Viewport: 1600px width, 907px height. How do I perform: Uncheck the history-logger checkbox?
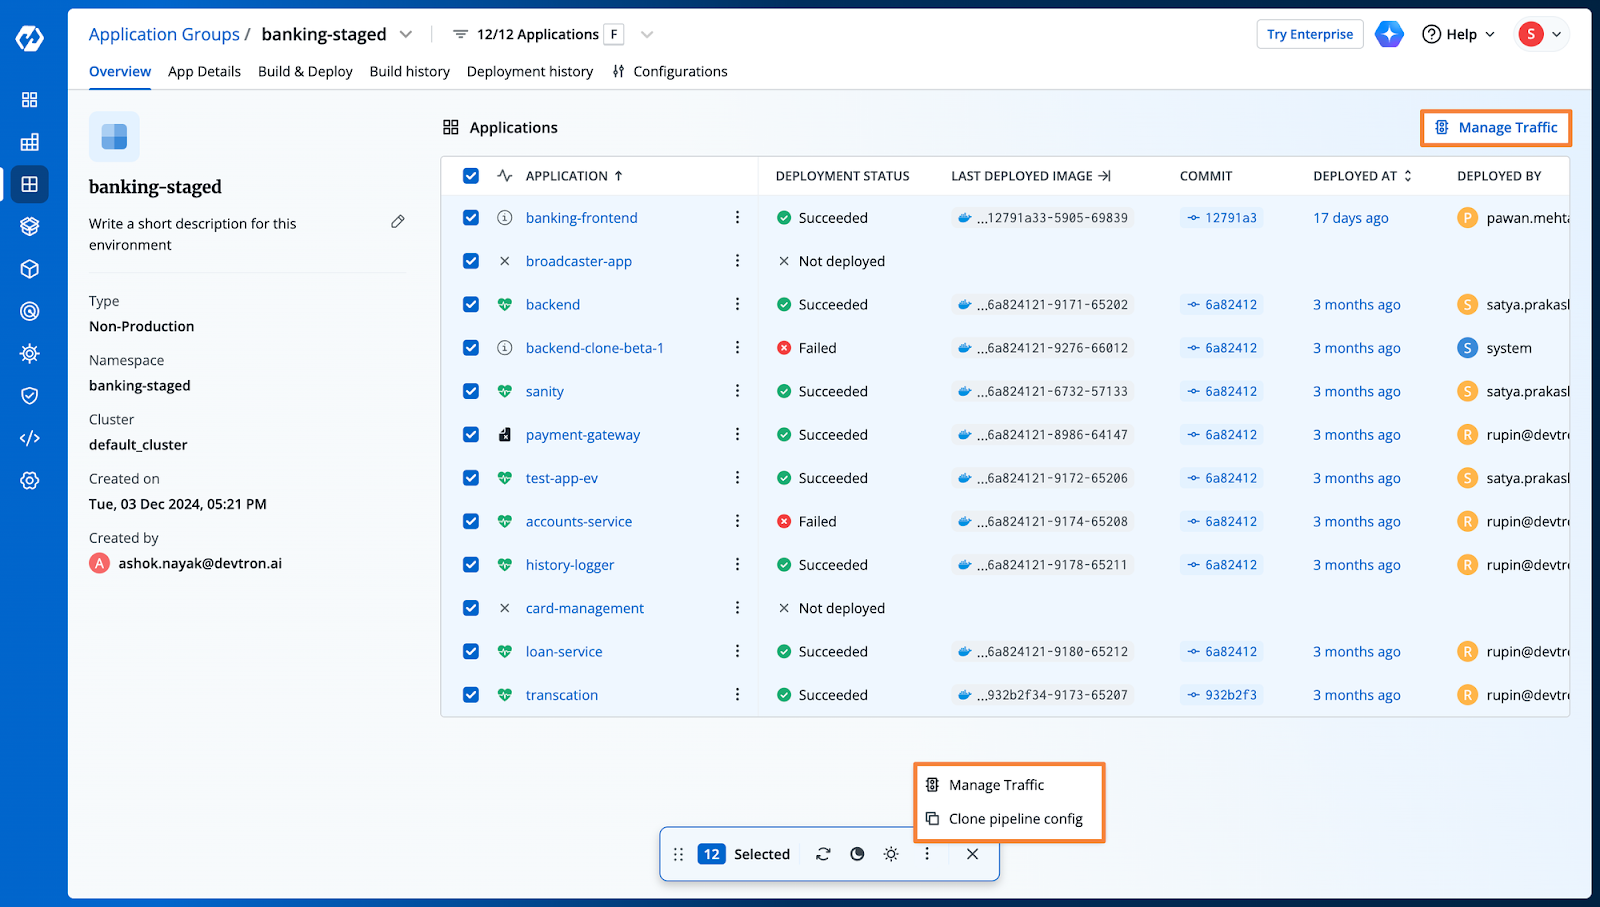(471, 565)
